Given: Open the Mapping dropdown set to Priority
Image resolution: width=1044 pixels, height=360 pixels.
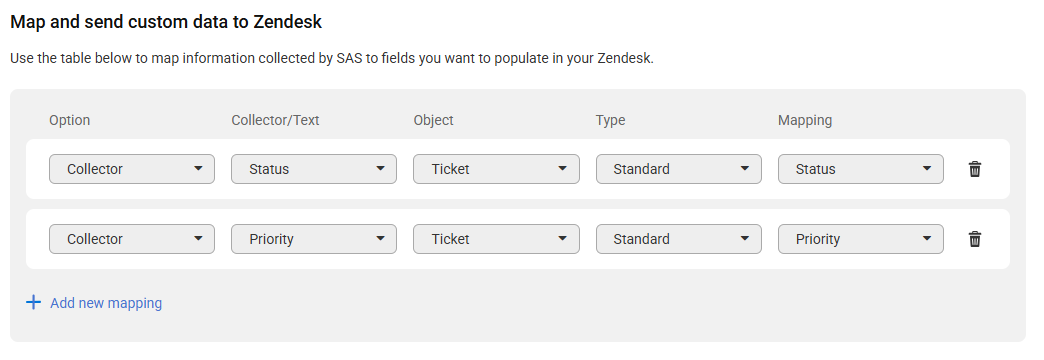Looking at the screenshot, I should click(x=860, y=239).
